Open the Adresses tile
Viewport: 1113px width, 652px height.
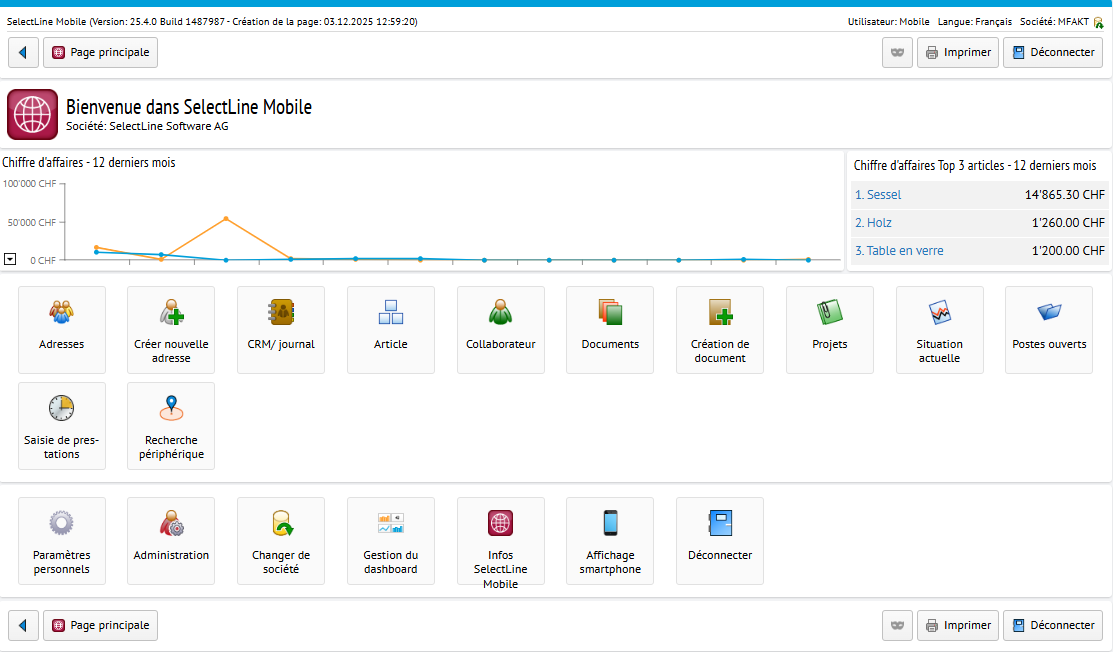coord(62,329)
